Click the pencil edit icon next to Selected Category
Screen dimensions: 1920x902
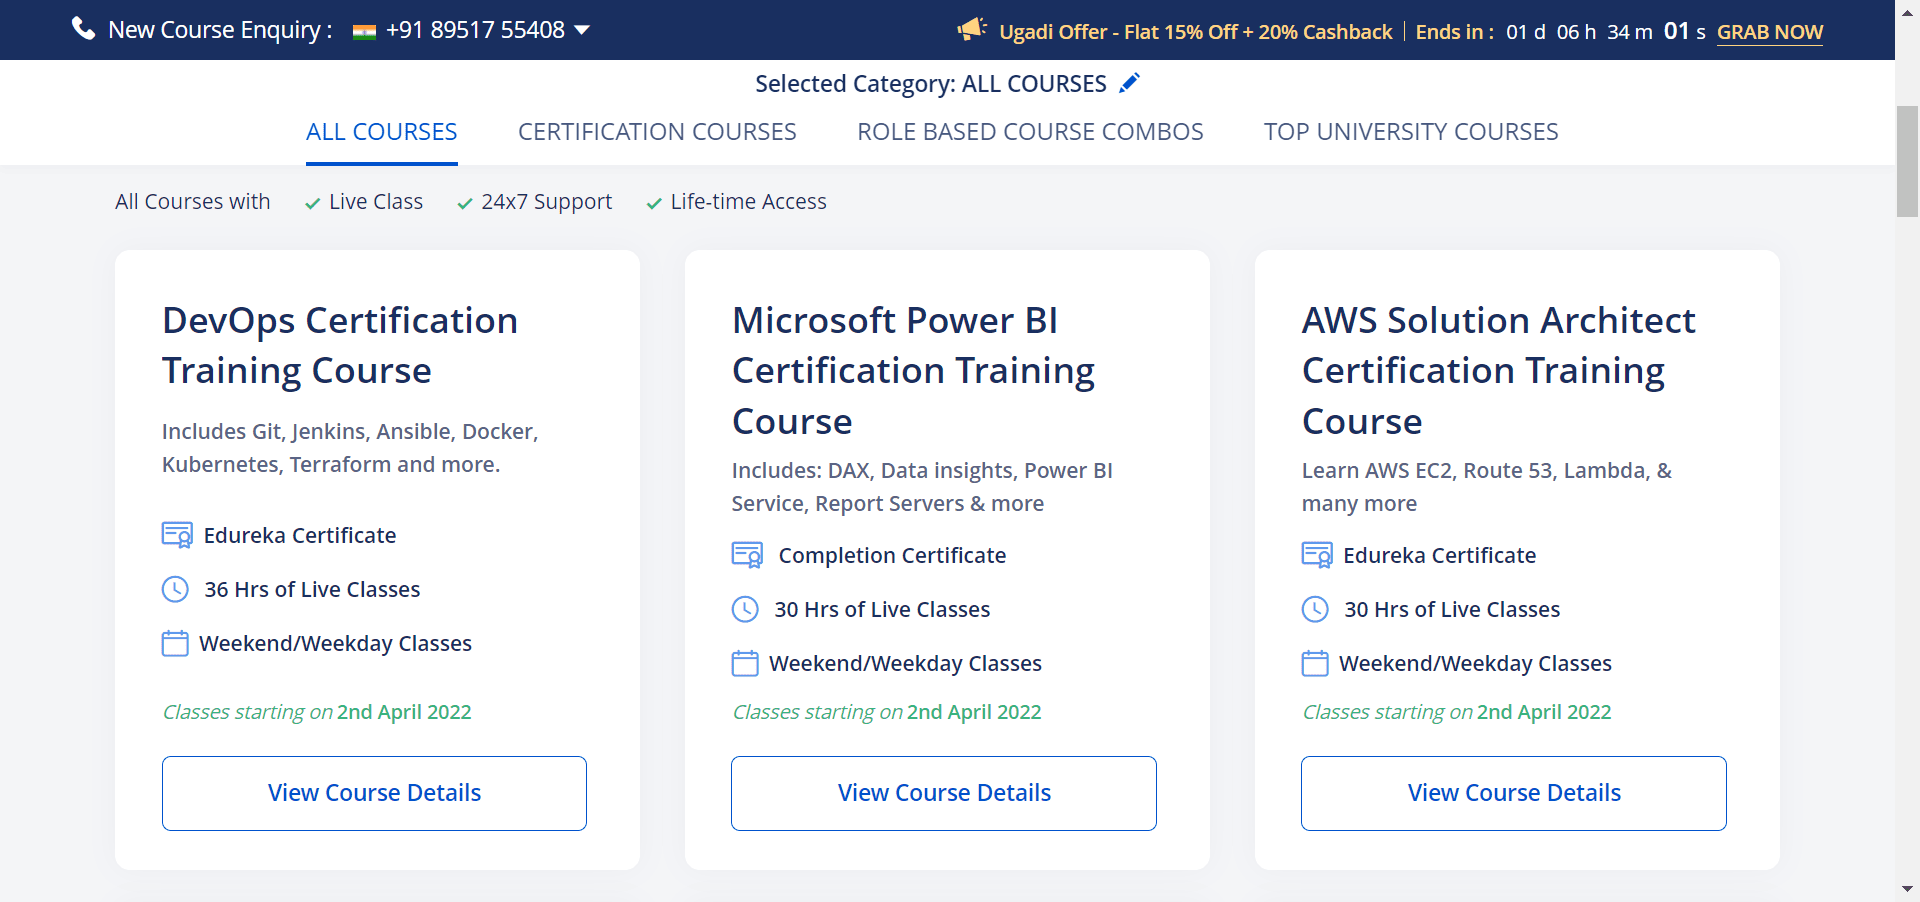[x=1129, y=83]
